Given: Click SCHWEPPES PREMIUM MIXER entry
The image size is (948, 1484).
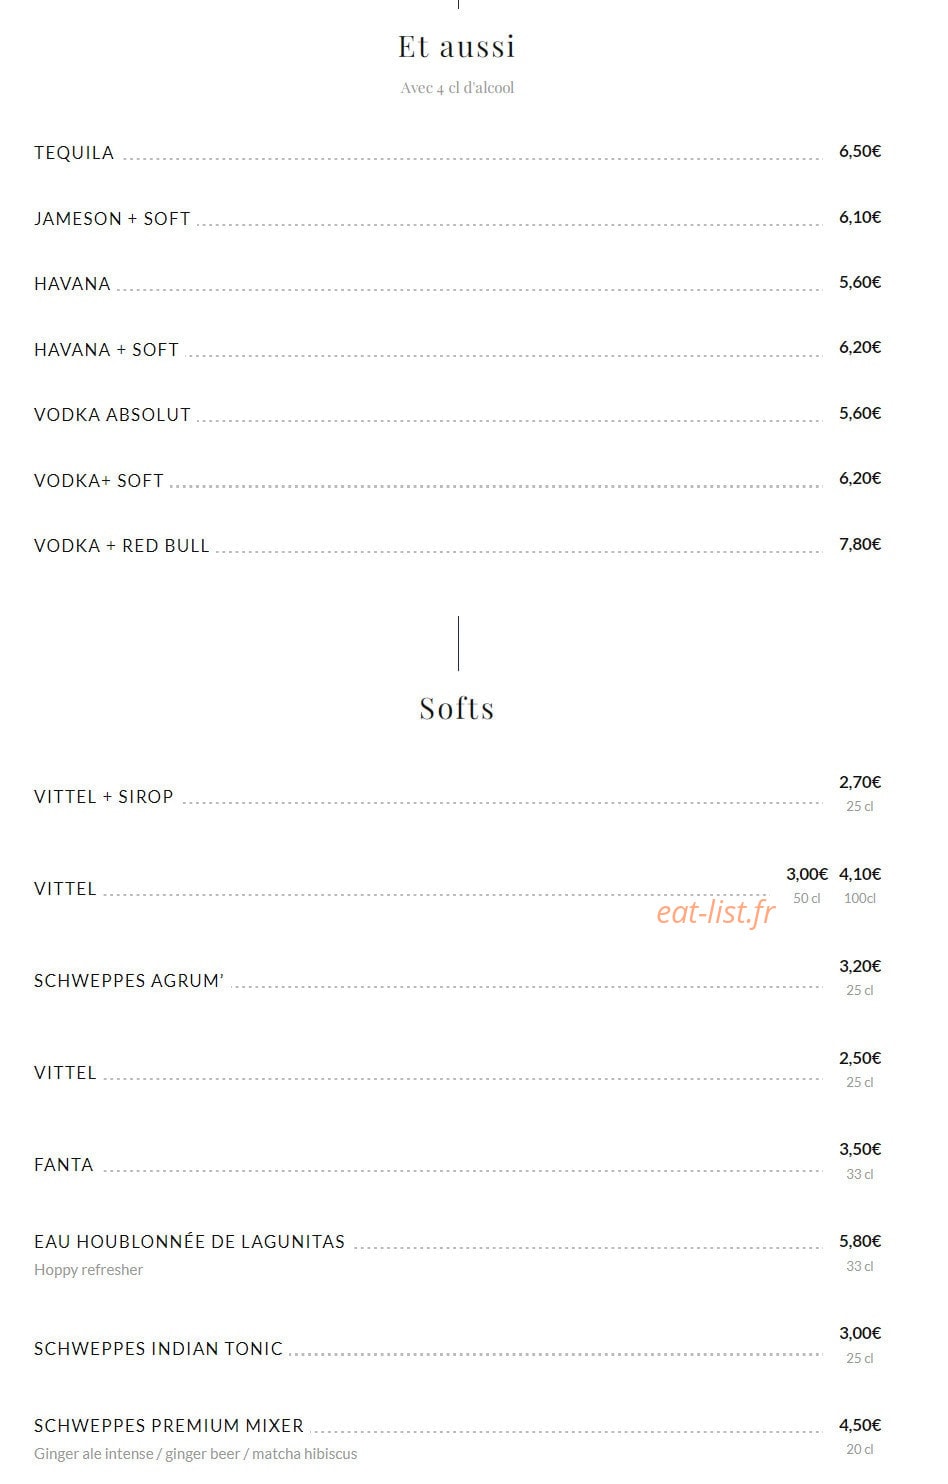Looking at the screenshot, I should pos(169,1426).
